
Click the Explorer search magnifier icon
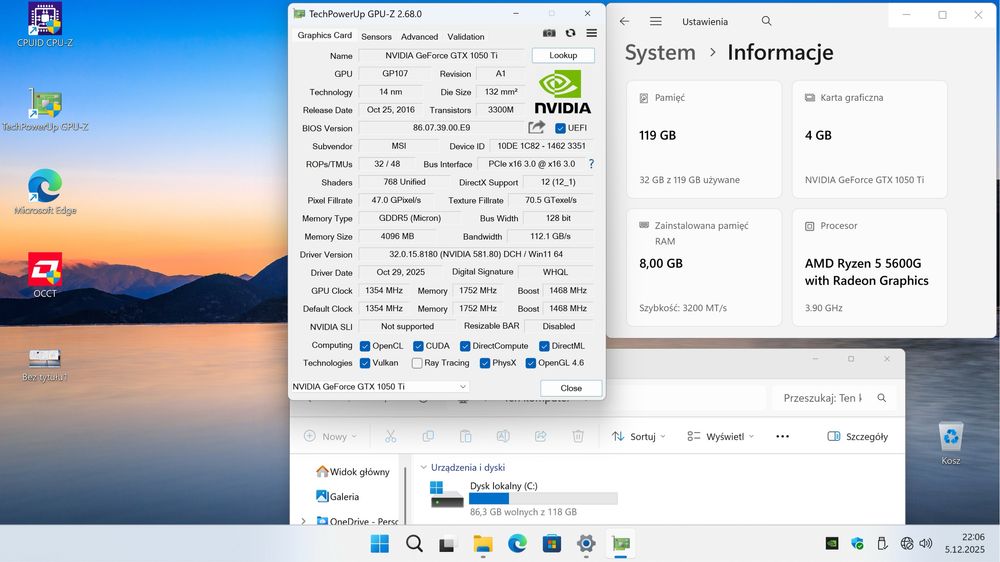point(881,398)
